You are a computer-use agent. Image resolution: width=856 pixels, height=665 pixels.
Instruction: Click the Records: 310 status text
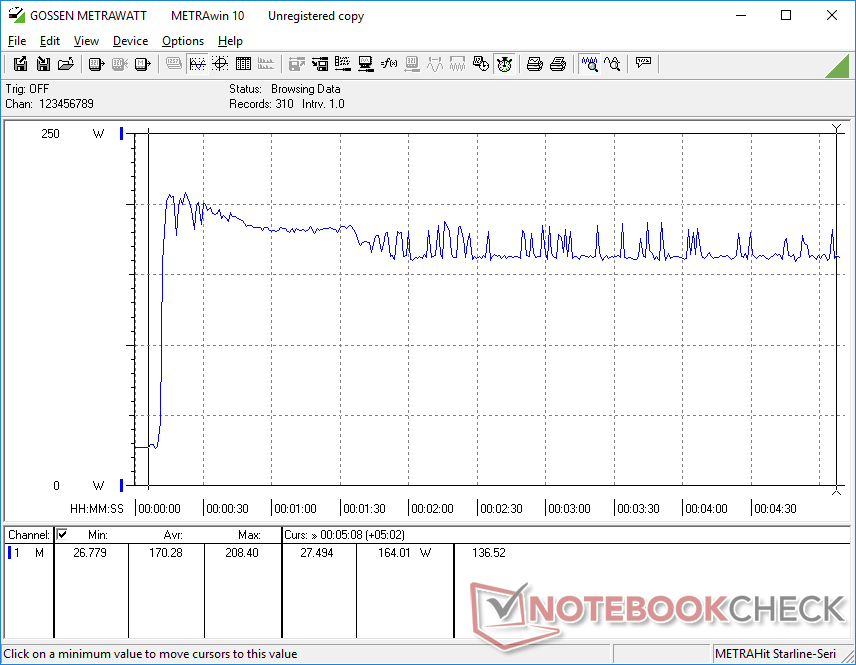261,104
